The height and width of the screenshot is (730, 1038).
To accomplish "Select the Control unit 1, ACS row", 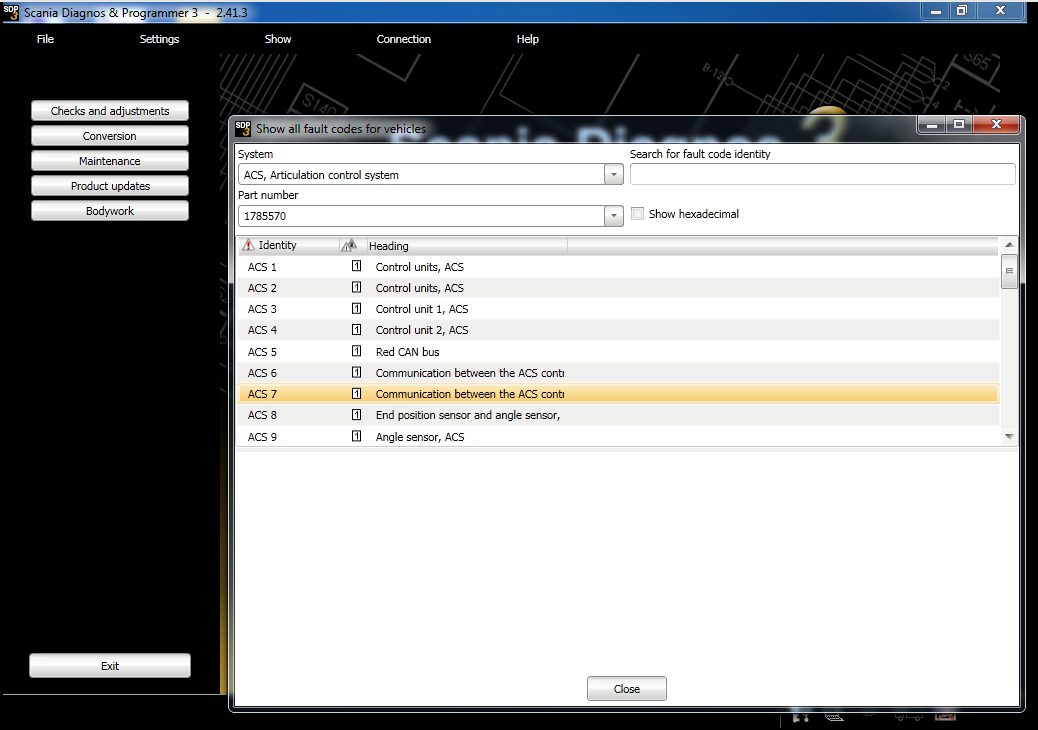I will tap(618, 309).
